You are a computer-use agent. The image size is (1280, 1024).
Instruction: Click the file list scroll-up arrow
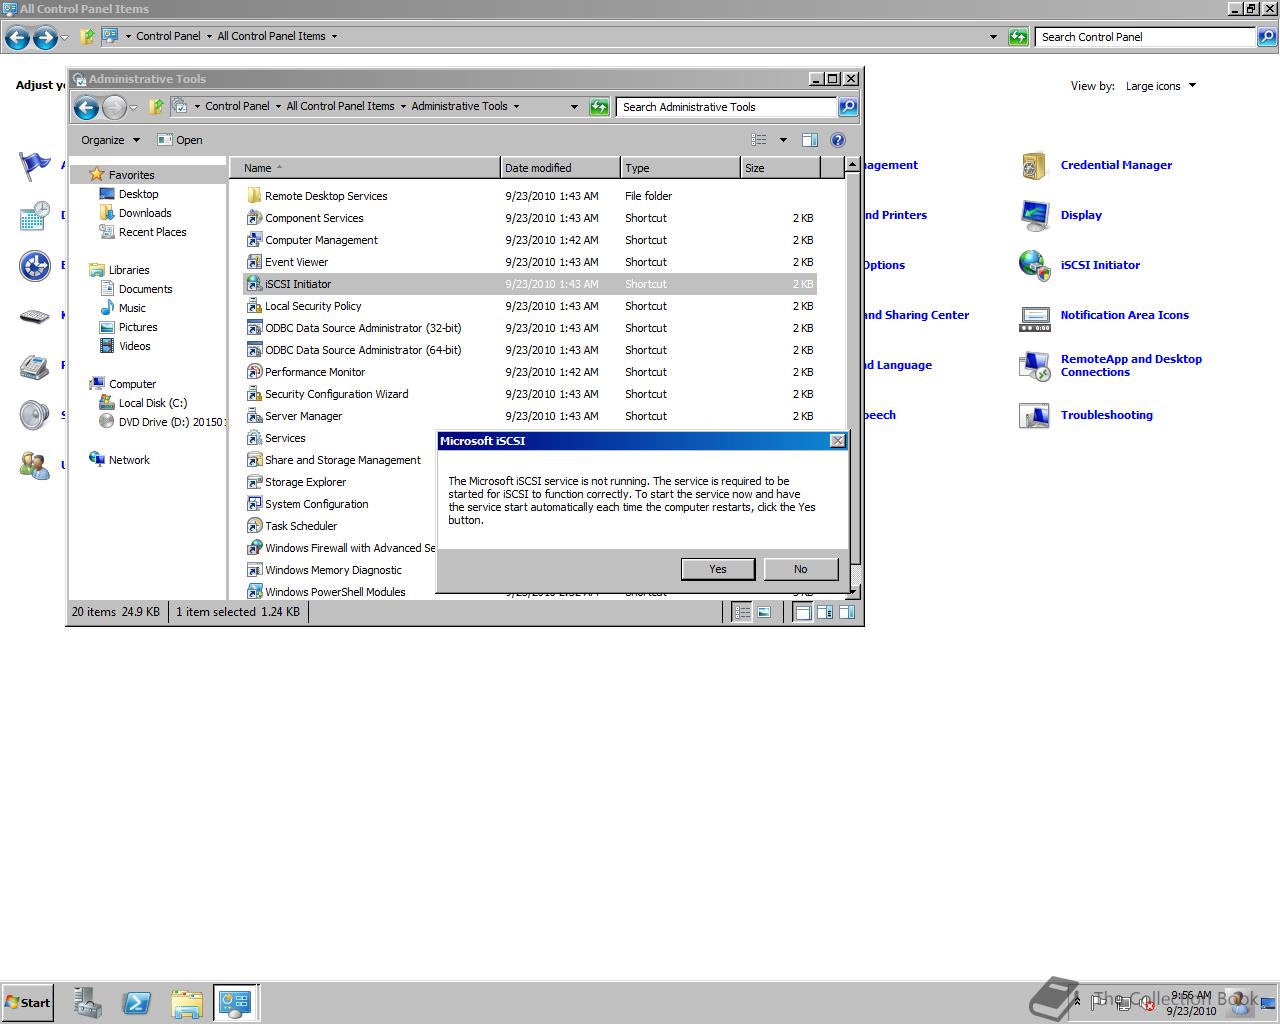click(852, 165)
